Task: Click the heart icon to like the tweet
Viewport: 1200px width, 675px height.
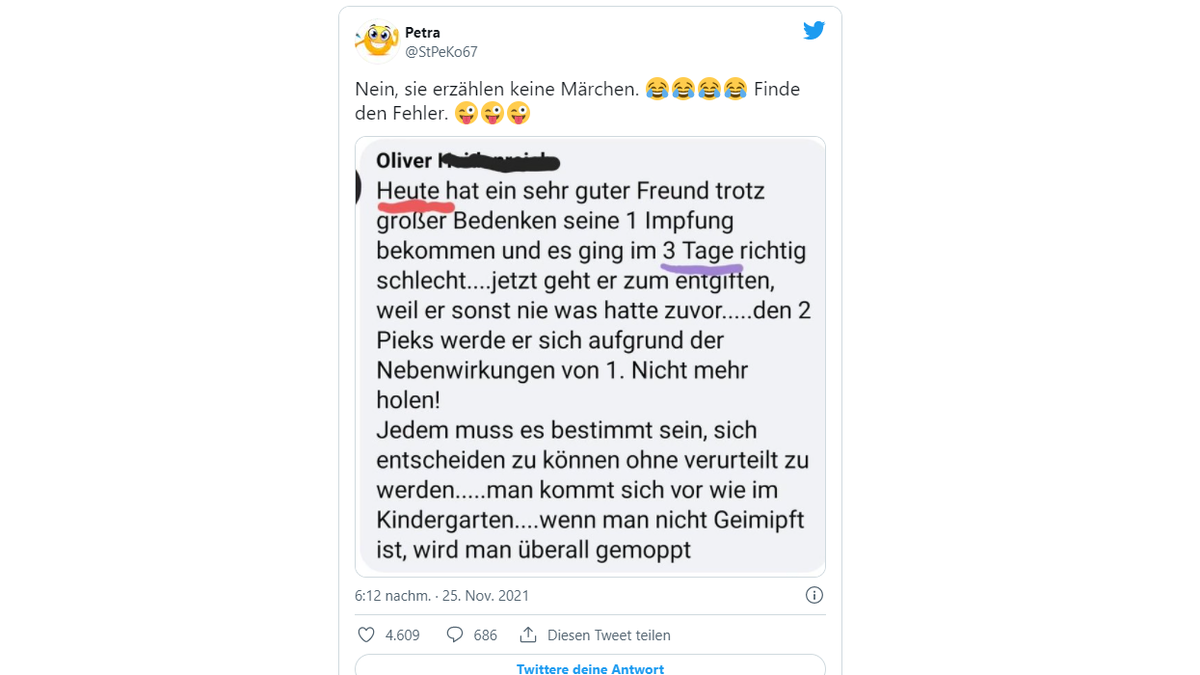Action: (x=366, y=634)
